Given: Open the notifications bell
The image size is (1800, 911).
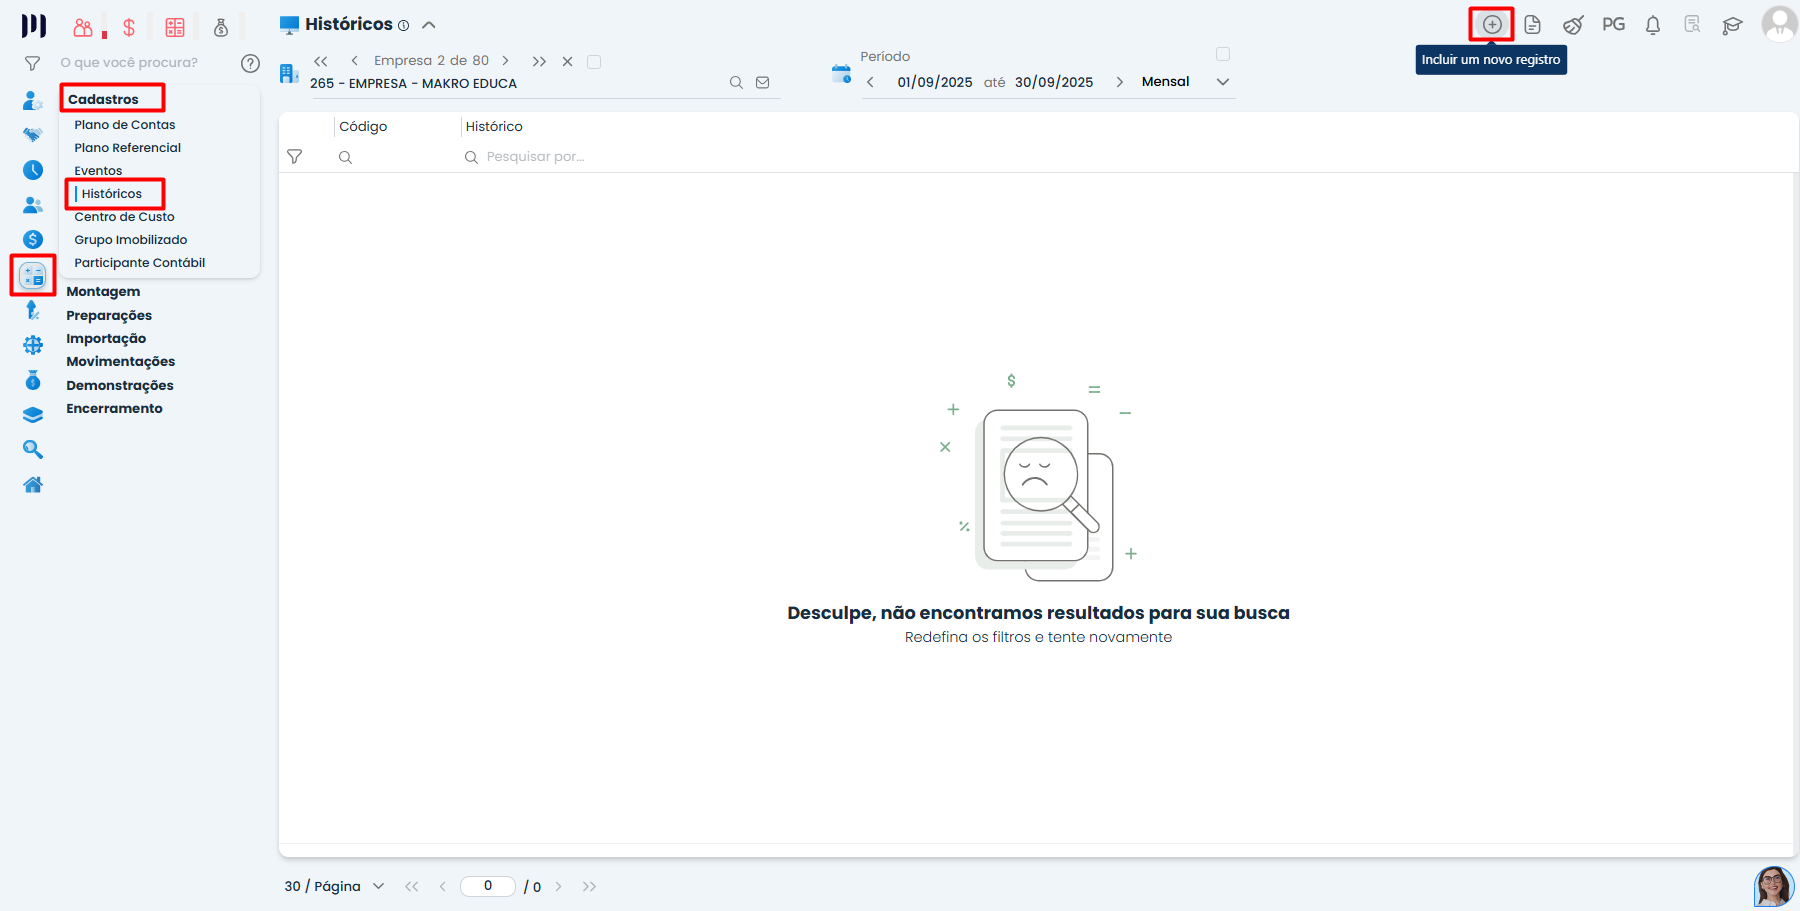Looking at the screenshot, I should coord(1653,25).
